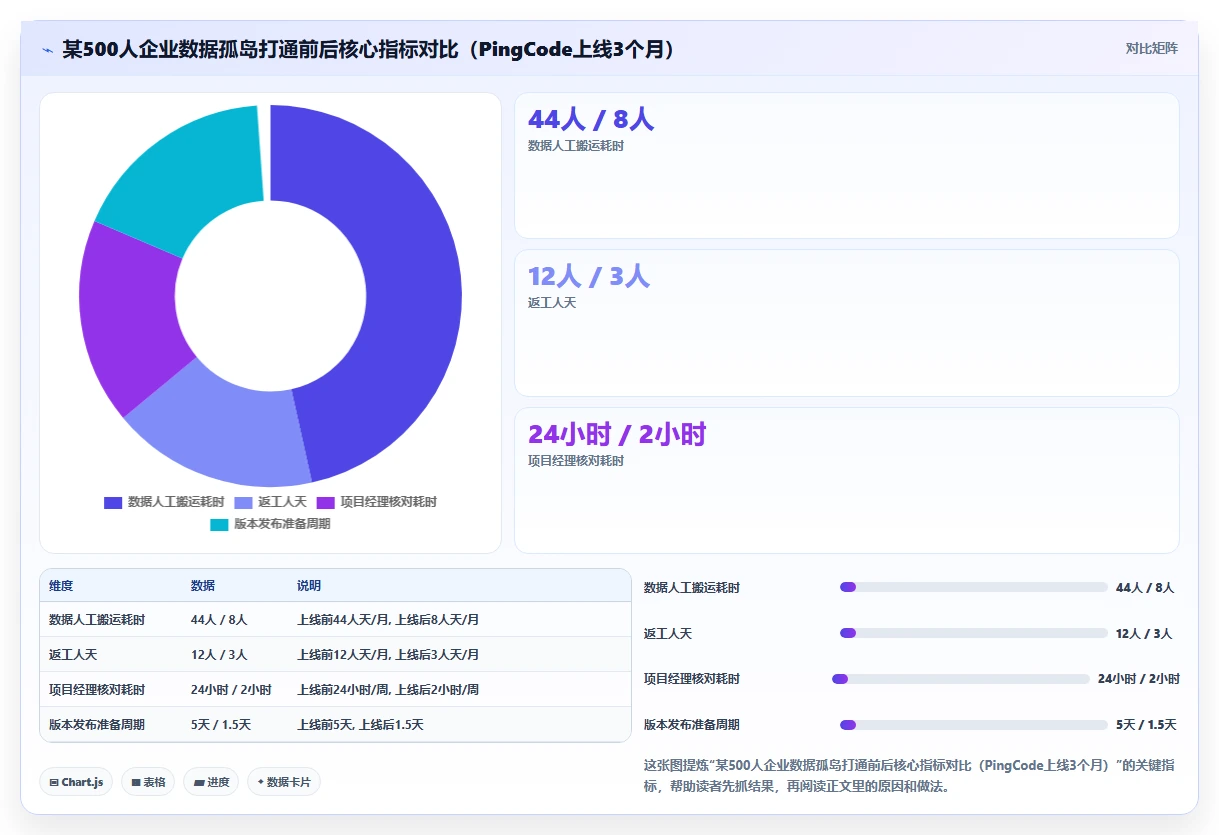Image resolution: width=1219 pixels, height=835 pixels.
Task: Click the 表格 tag chip
Action: point(148,782)
